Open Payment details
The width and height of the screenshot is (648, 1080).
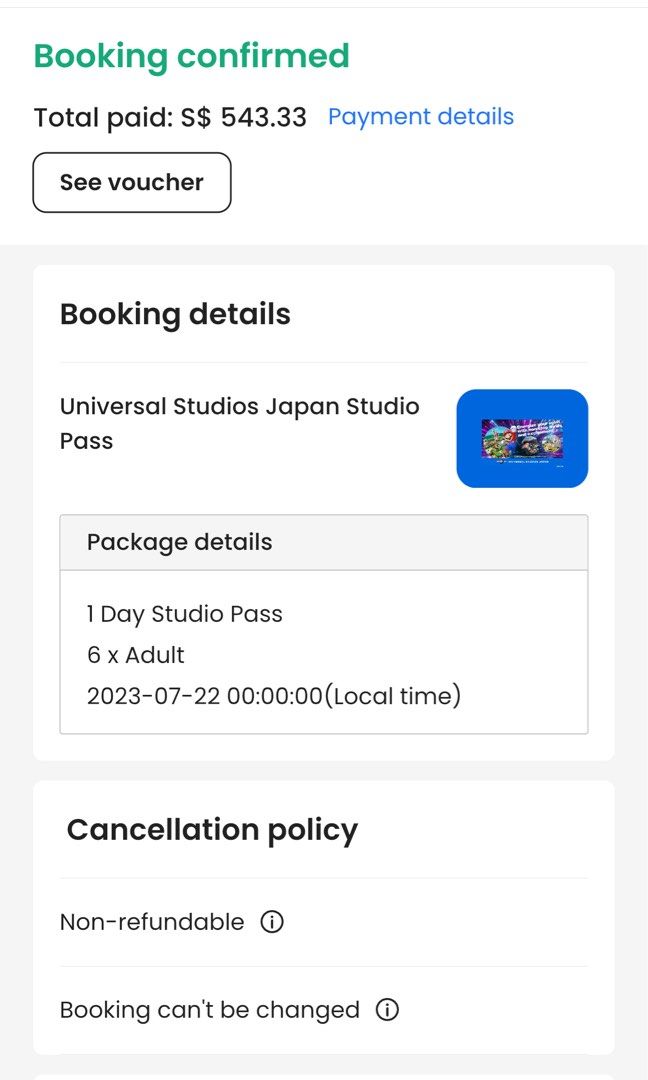pos(420,117)
